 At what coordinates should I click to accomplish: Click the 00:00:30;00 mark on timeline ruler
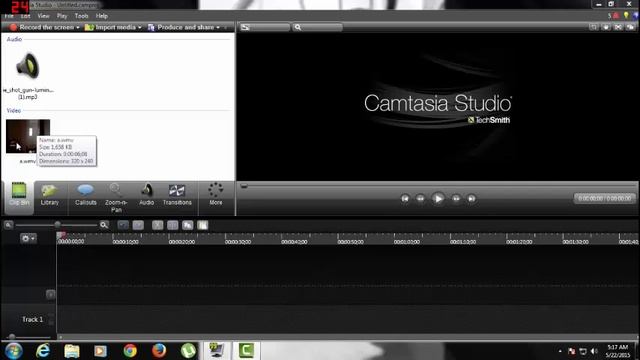[x=238, y=242]
